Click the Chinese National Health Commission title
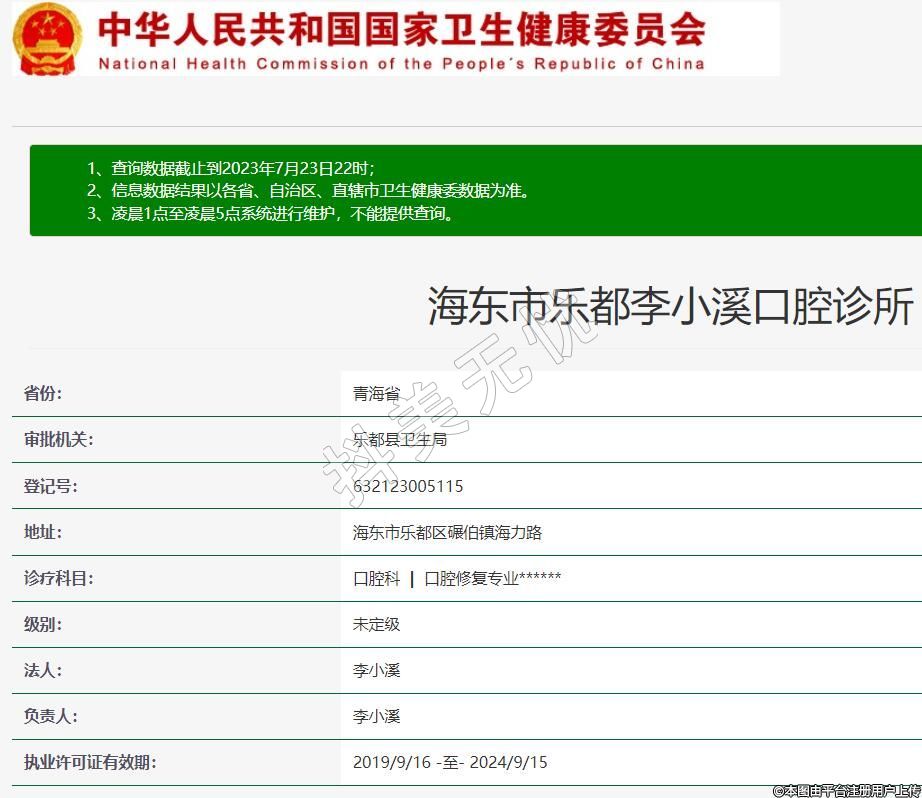 [x=401, y=30]
